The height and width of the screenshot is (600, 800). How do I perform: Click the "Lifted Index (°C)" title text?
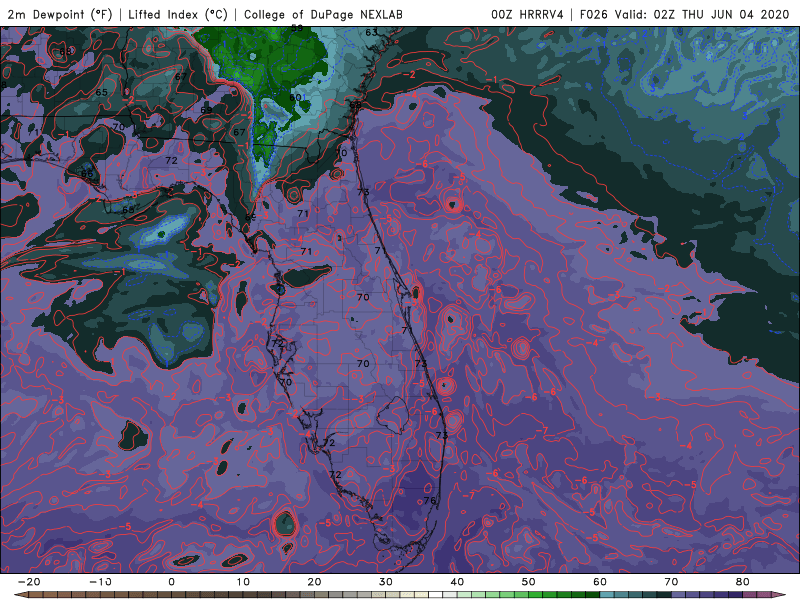(178, 14)
